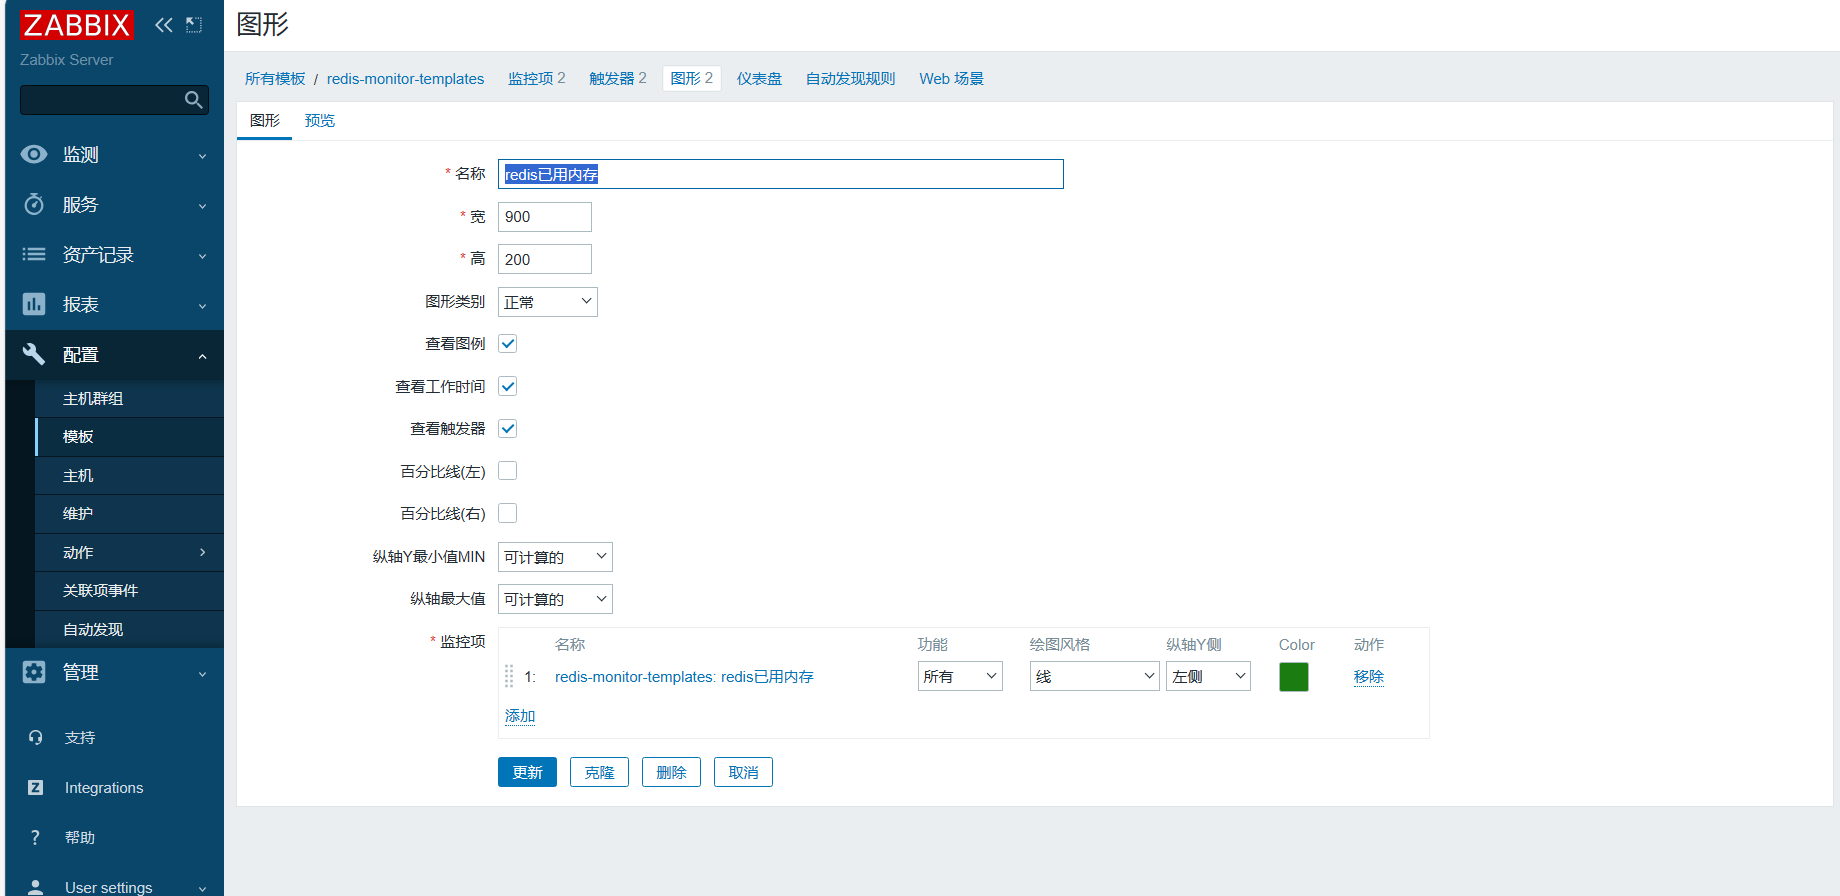Click the search magnifier icon in sidebar
The image size is (1840, 896).
pos(194,100)
